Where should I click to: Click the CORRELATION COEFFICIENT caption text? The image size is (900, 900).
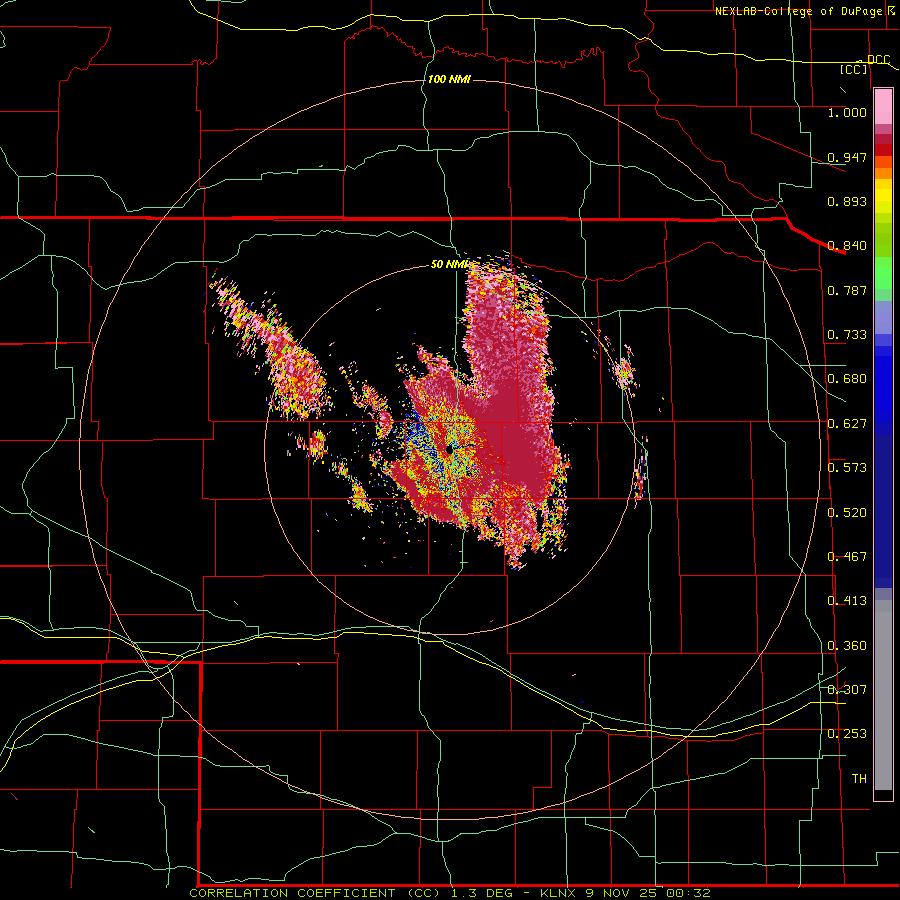coord(292,893)
